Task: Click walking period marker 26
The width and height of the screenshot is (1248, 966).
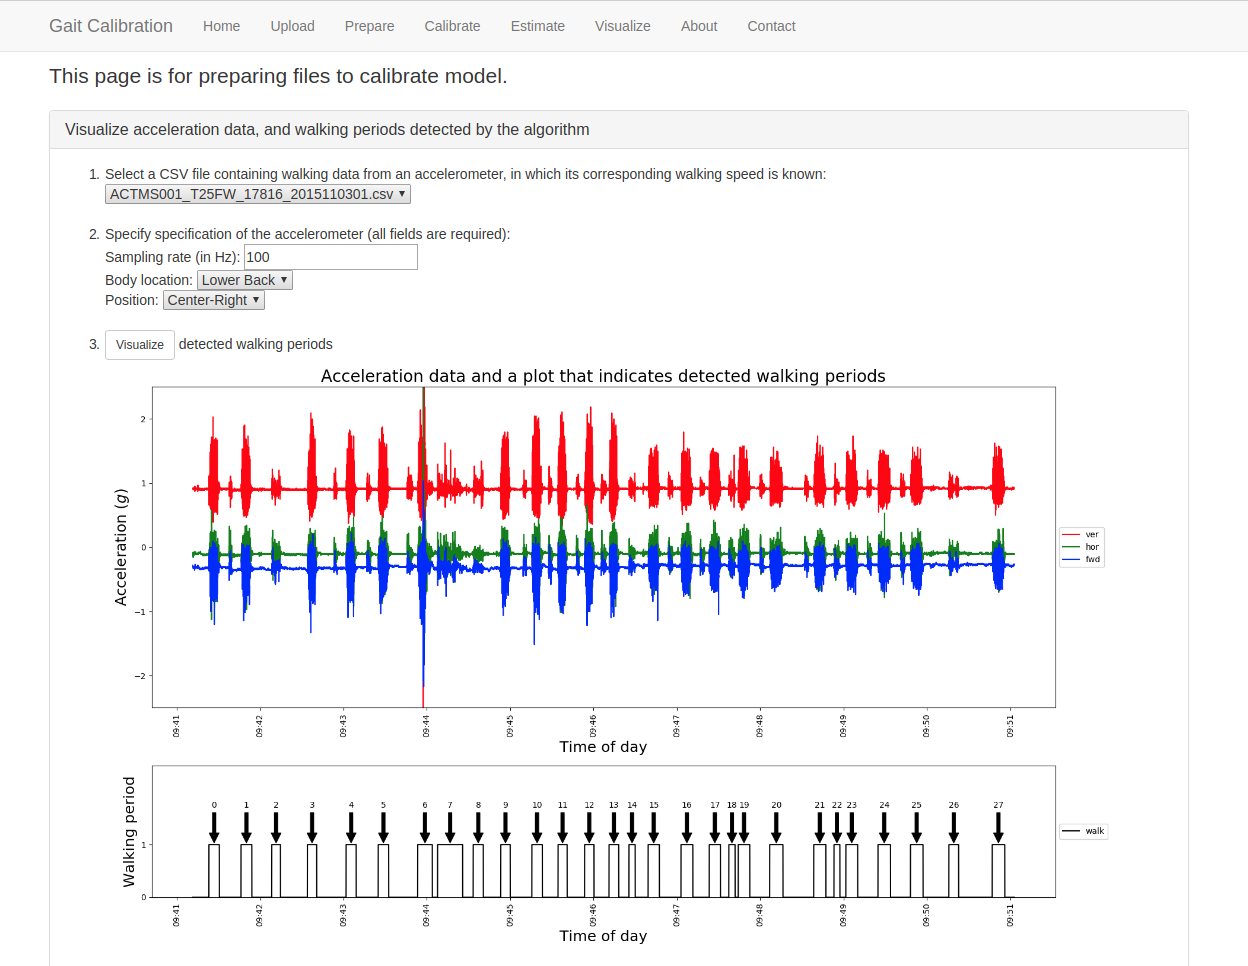Action: (x=954, y=823)
